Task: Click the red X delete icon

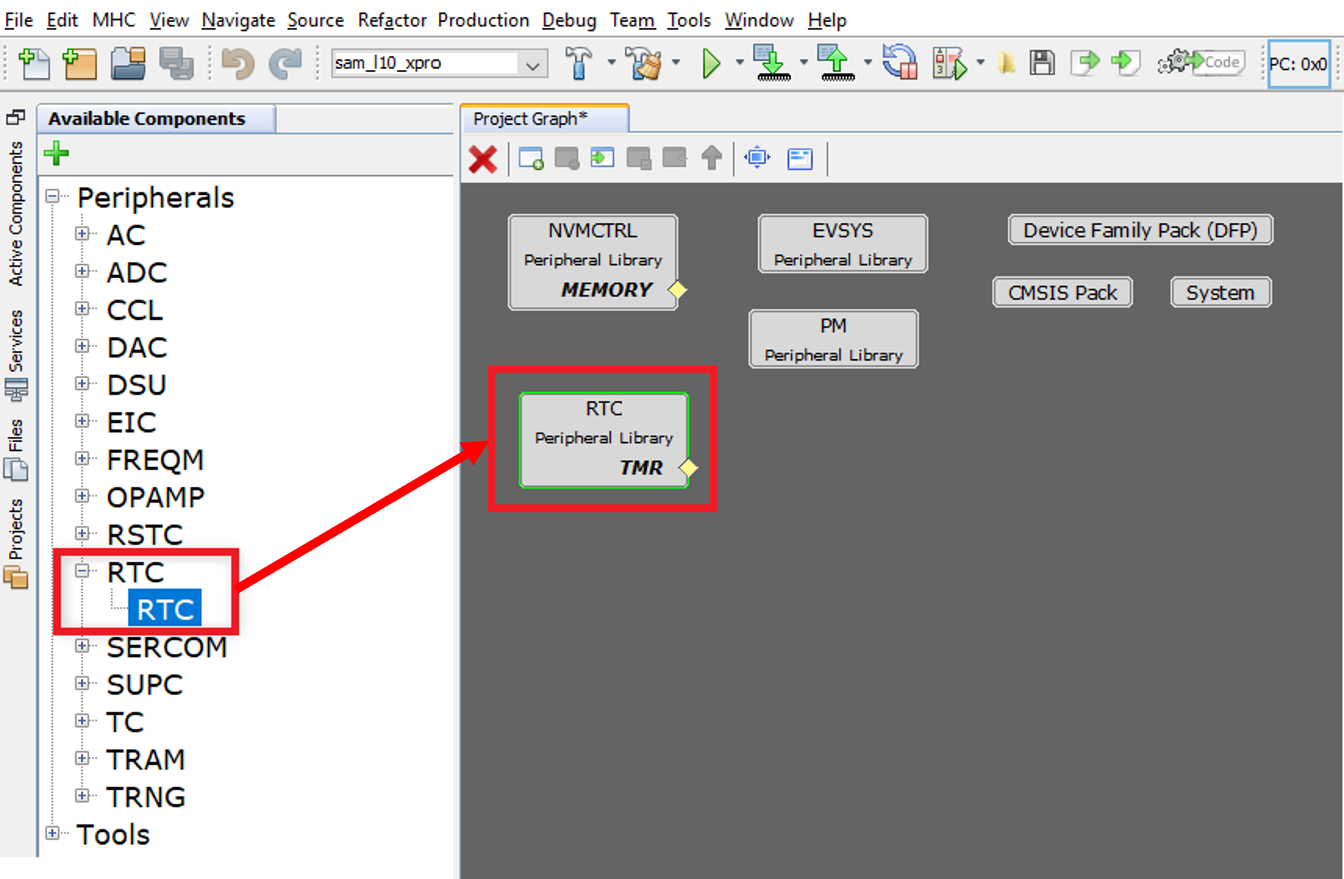Action: coord(483,158)
